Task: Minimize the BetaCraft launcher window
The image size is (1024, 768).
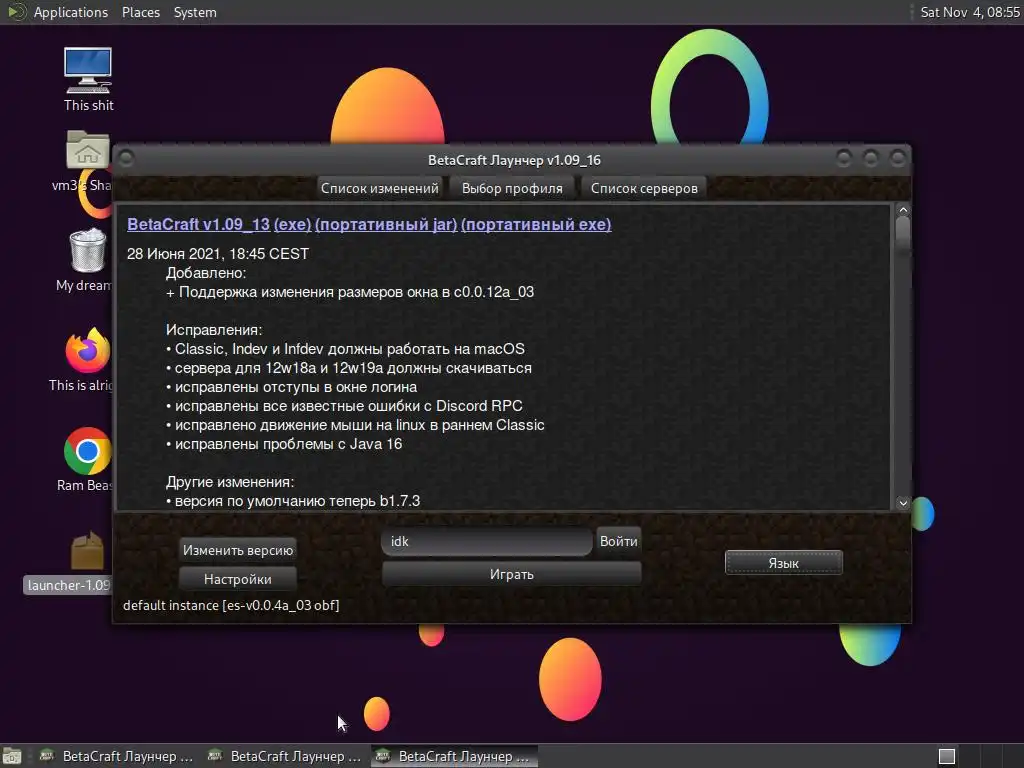Action: [x=844, y=158]
